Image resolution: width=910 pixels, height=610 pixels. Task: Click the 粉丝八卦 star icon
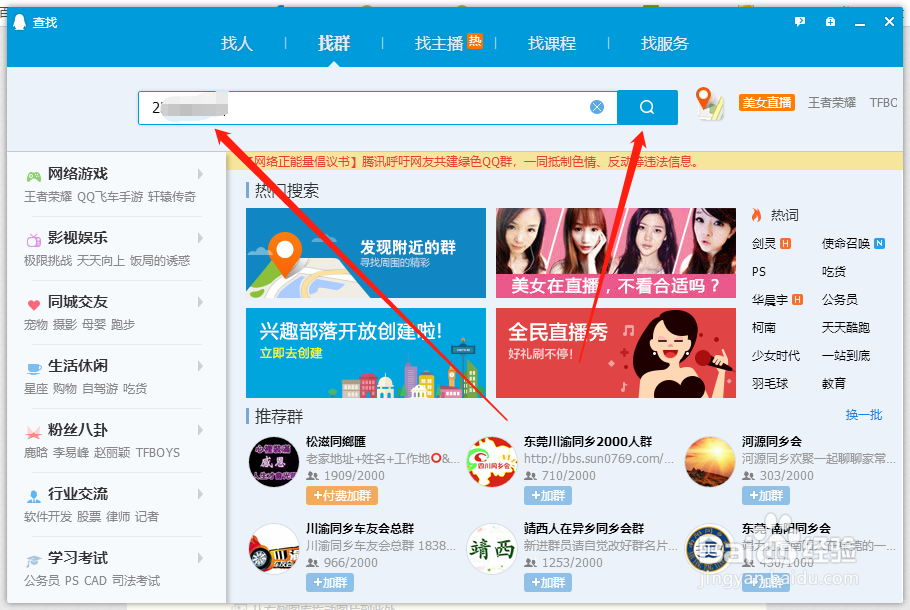click(34, 432)
